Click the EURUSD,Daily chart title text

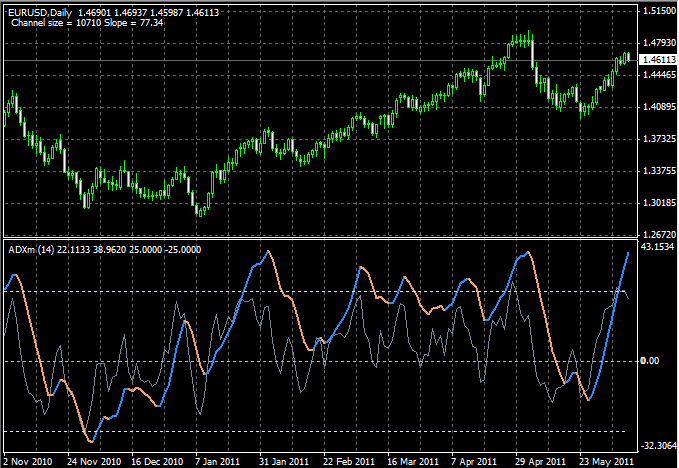[40, 13]
